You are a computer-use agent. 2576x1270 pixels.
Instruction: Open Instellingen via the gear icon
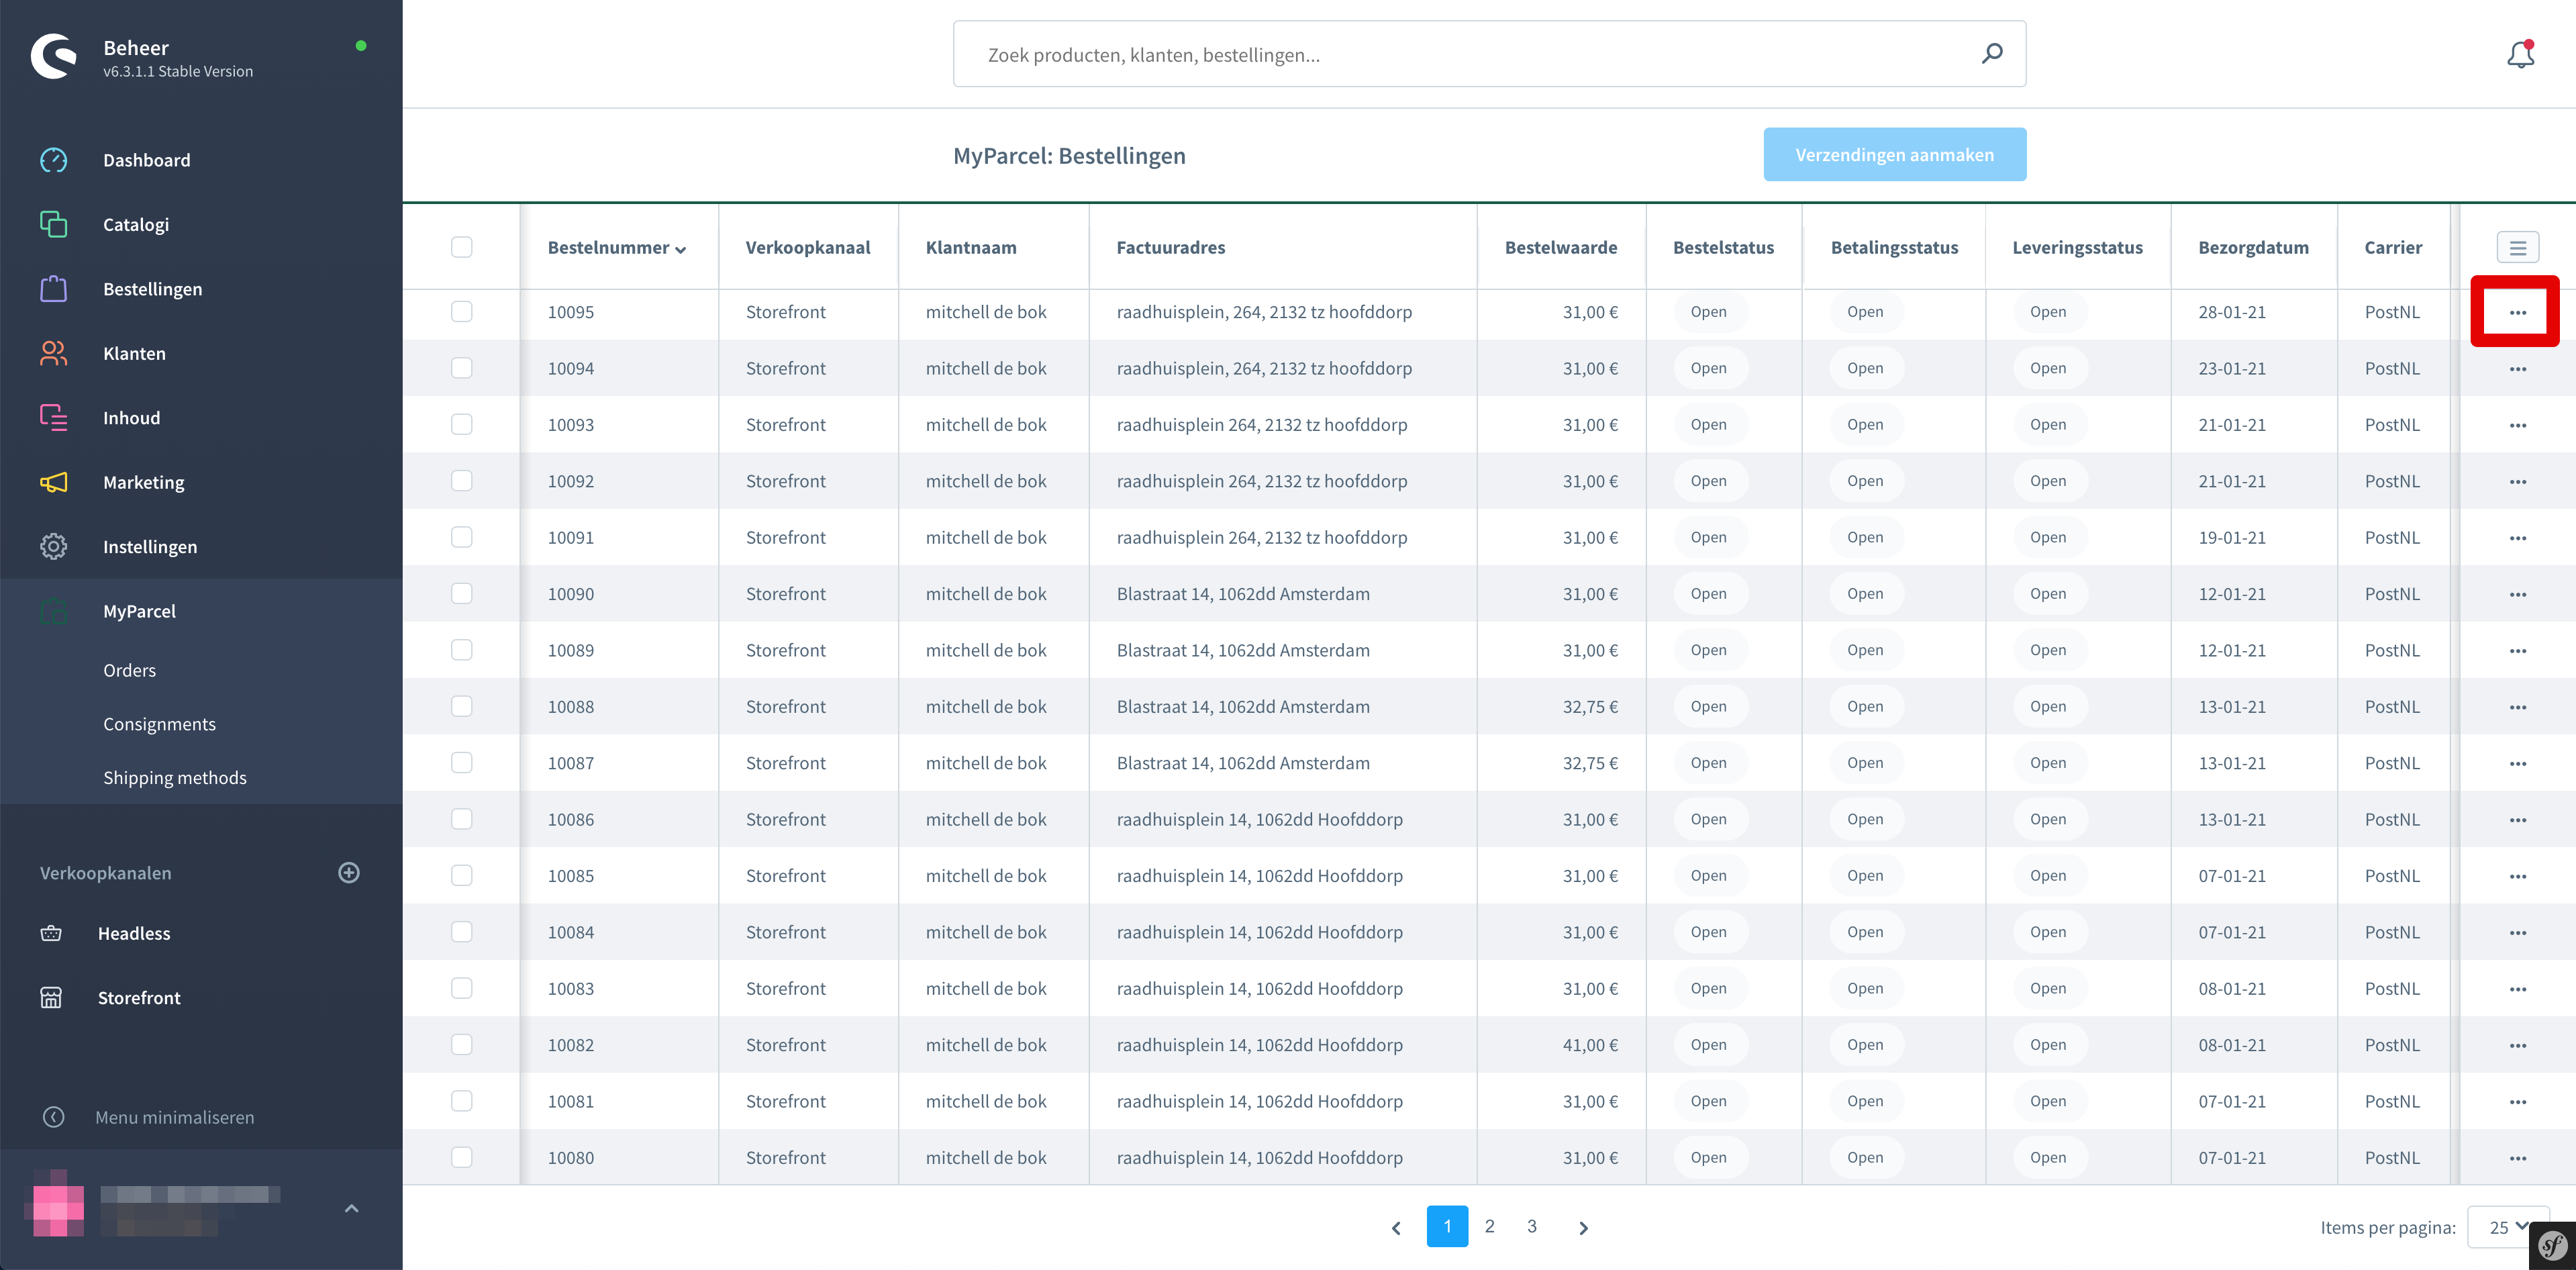click(x=53, y=546)
